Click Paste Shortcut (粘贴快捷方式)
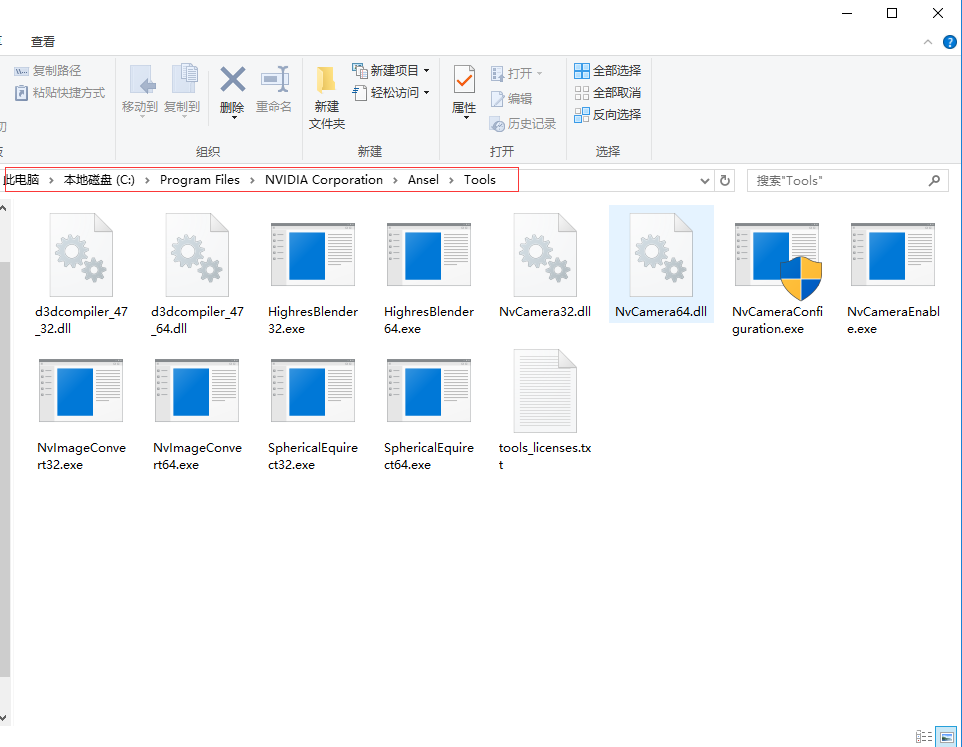This screenshot has width=962, height=747. pos(60,93)
